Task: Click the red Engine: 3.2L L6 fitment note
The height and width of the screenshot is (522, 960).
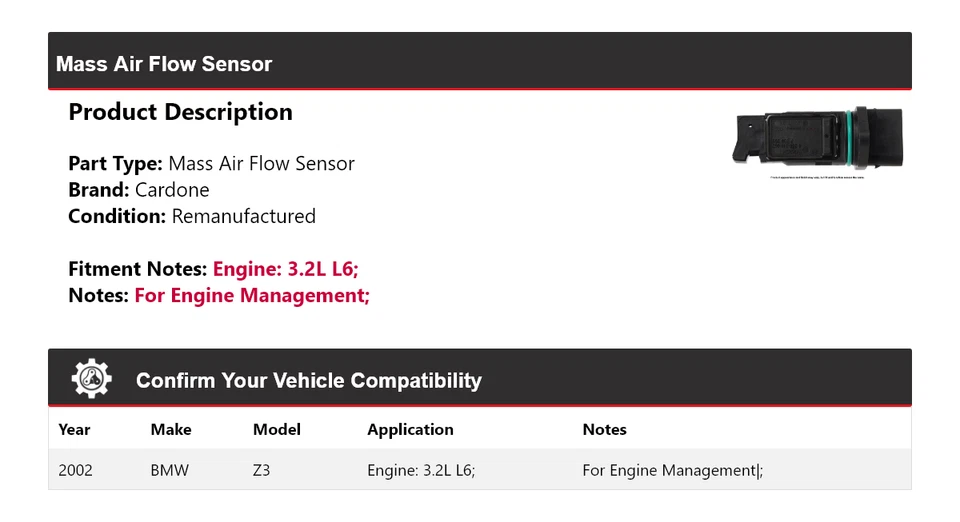Action: [285, 269]
